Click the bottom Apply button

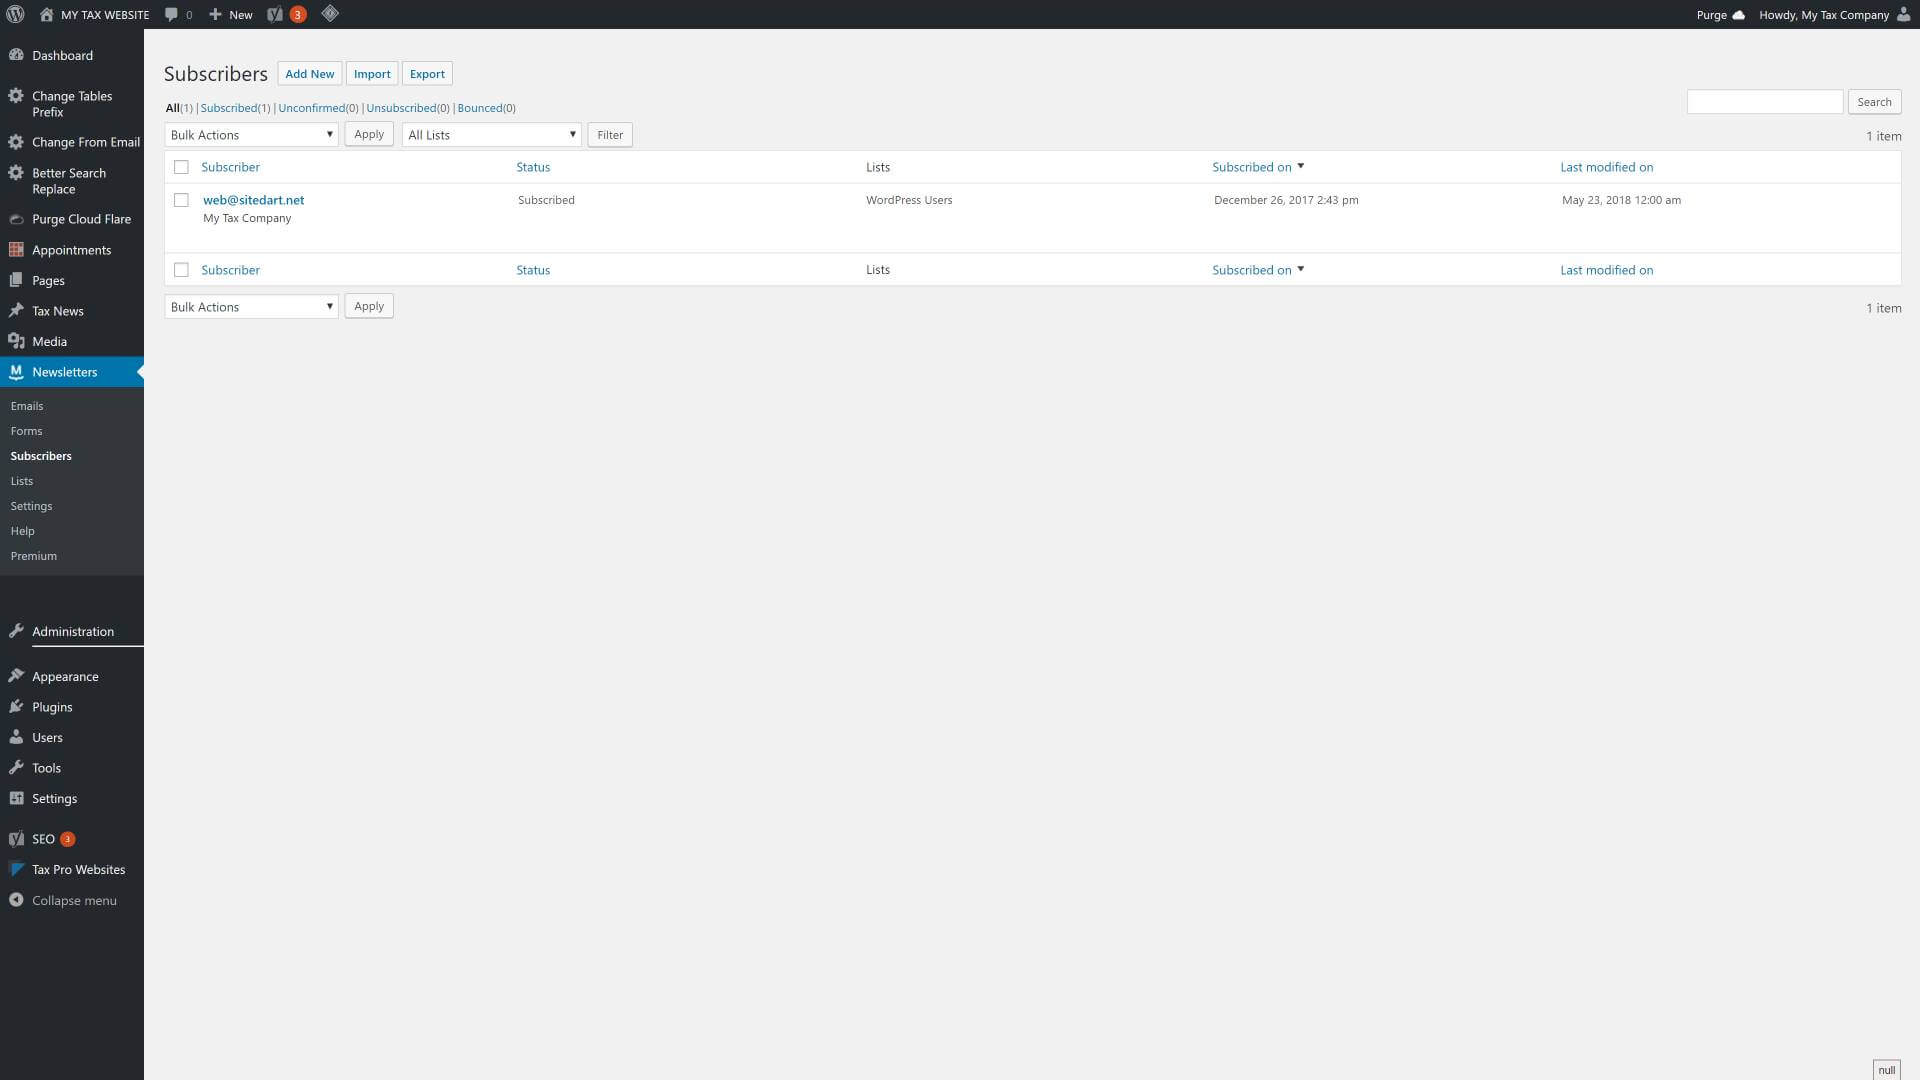coord(369,306)
